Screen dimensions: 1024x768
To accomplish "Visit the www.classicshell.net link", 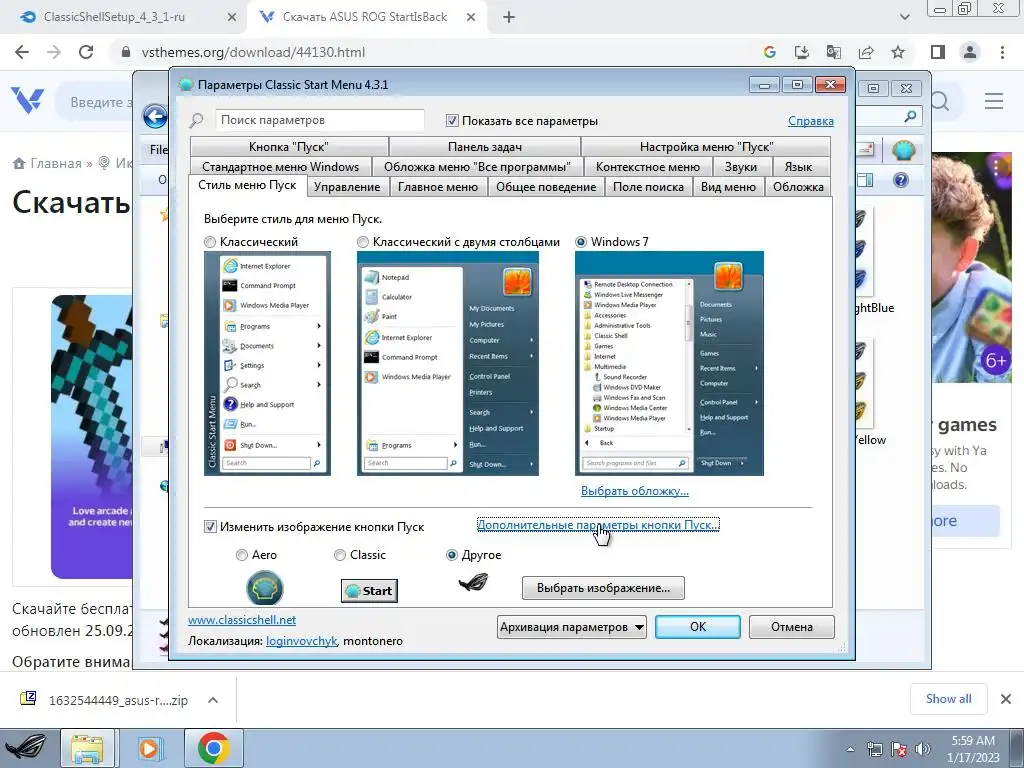I will (x=242, y=620).
